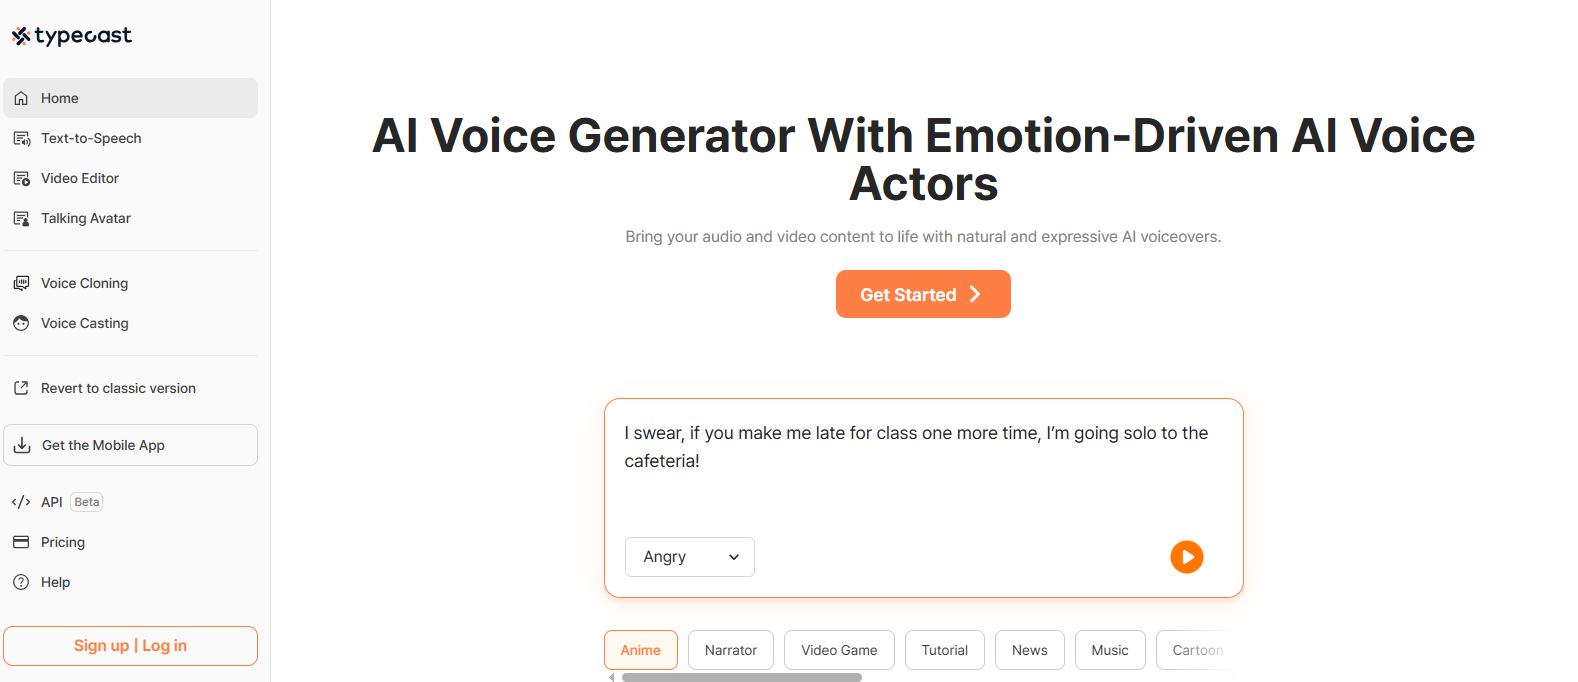Viewport: 1578px width, 682px height.
Task: Click the Get Started button
Action: (x=922, y=294)
